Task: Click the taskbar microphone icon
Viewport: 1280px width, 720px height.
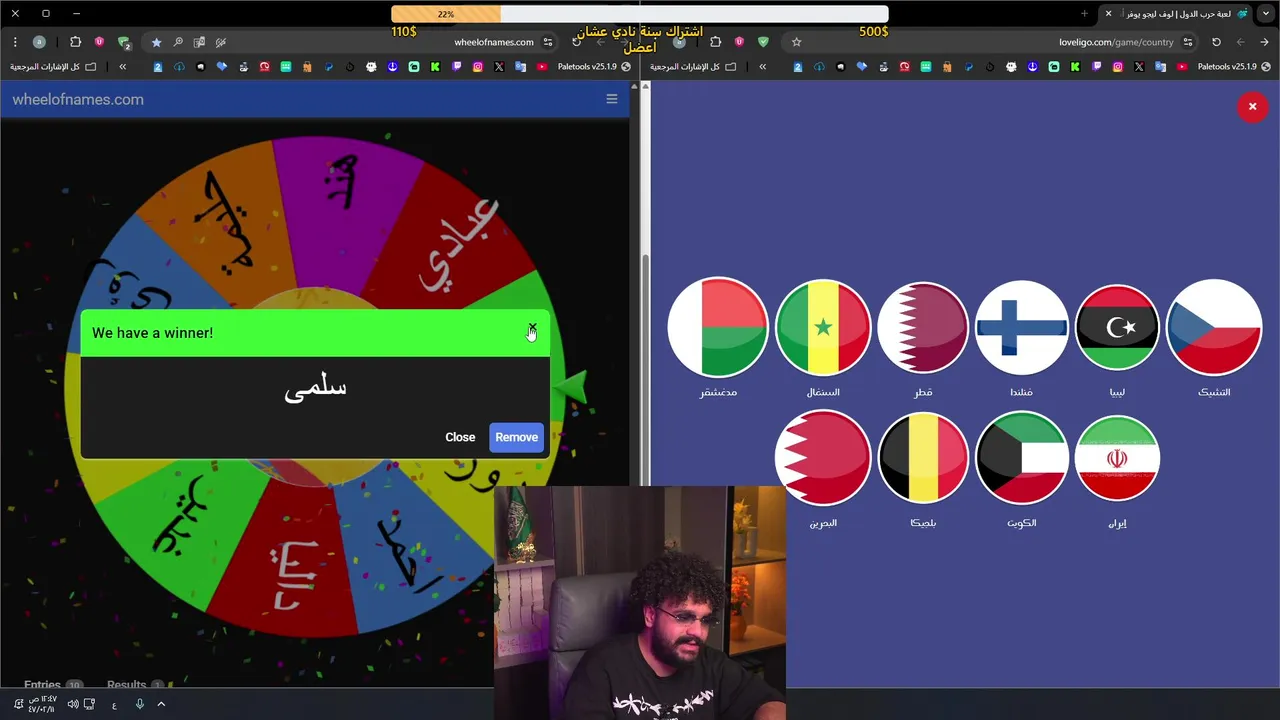Action: [139, 704]
